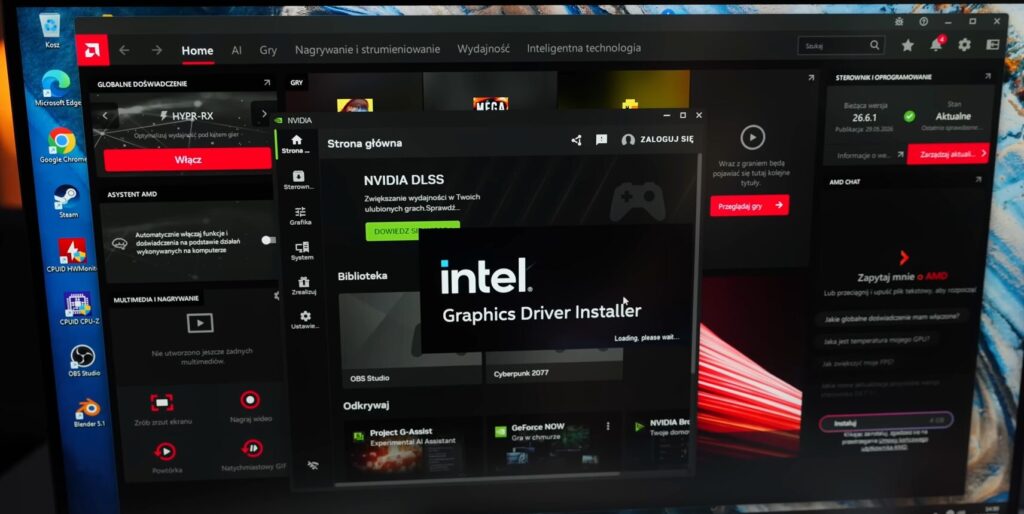Click the NVIDIA bottom-left overlay status icon
The width and height of the screenshot is (1024, 514).
[313, 466]
